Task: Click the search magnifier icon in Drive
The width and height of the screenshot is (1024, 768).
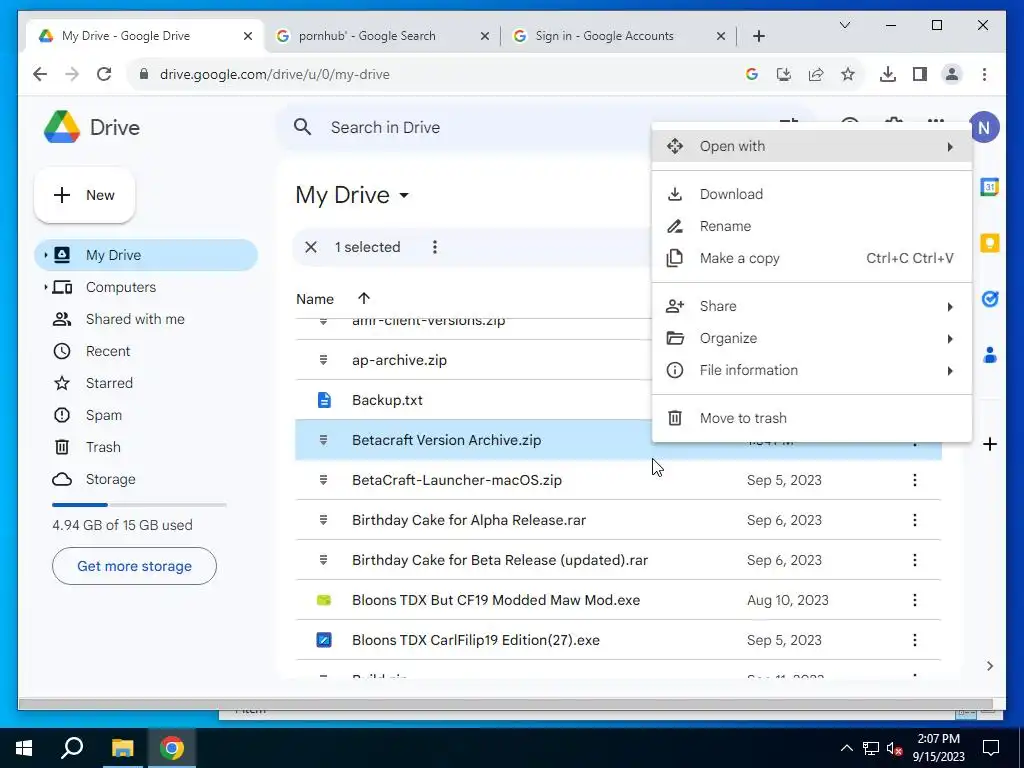Action: (302, 127)
